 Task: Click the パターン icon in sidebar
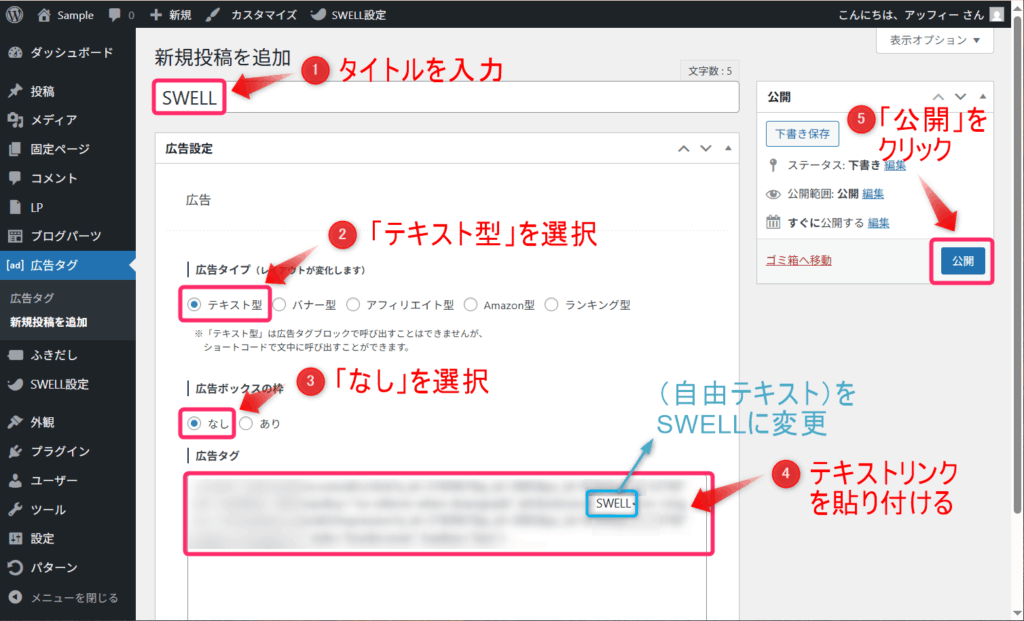tap(15, 567)
